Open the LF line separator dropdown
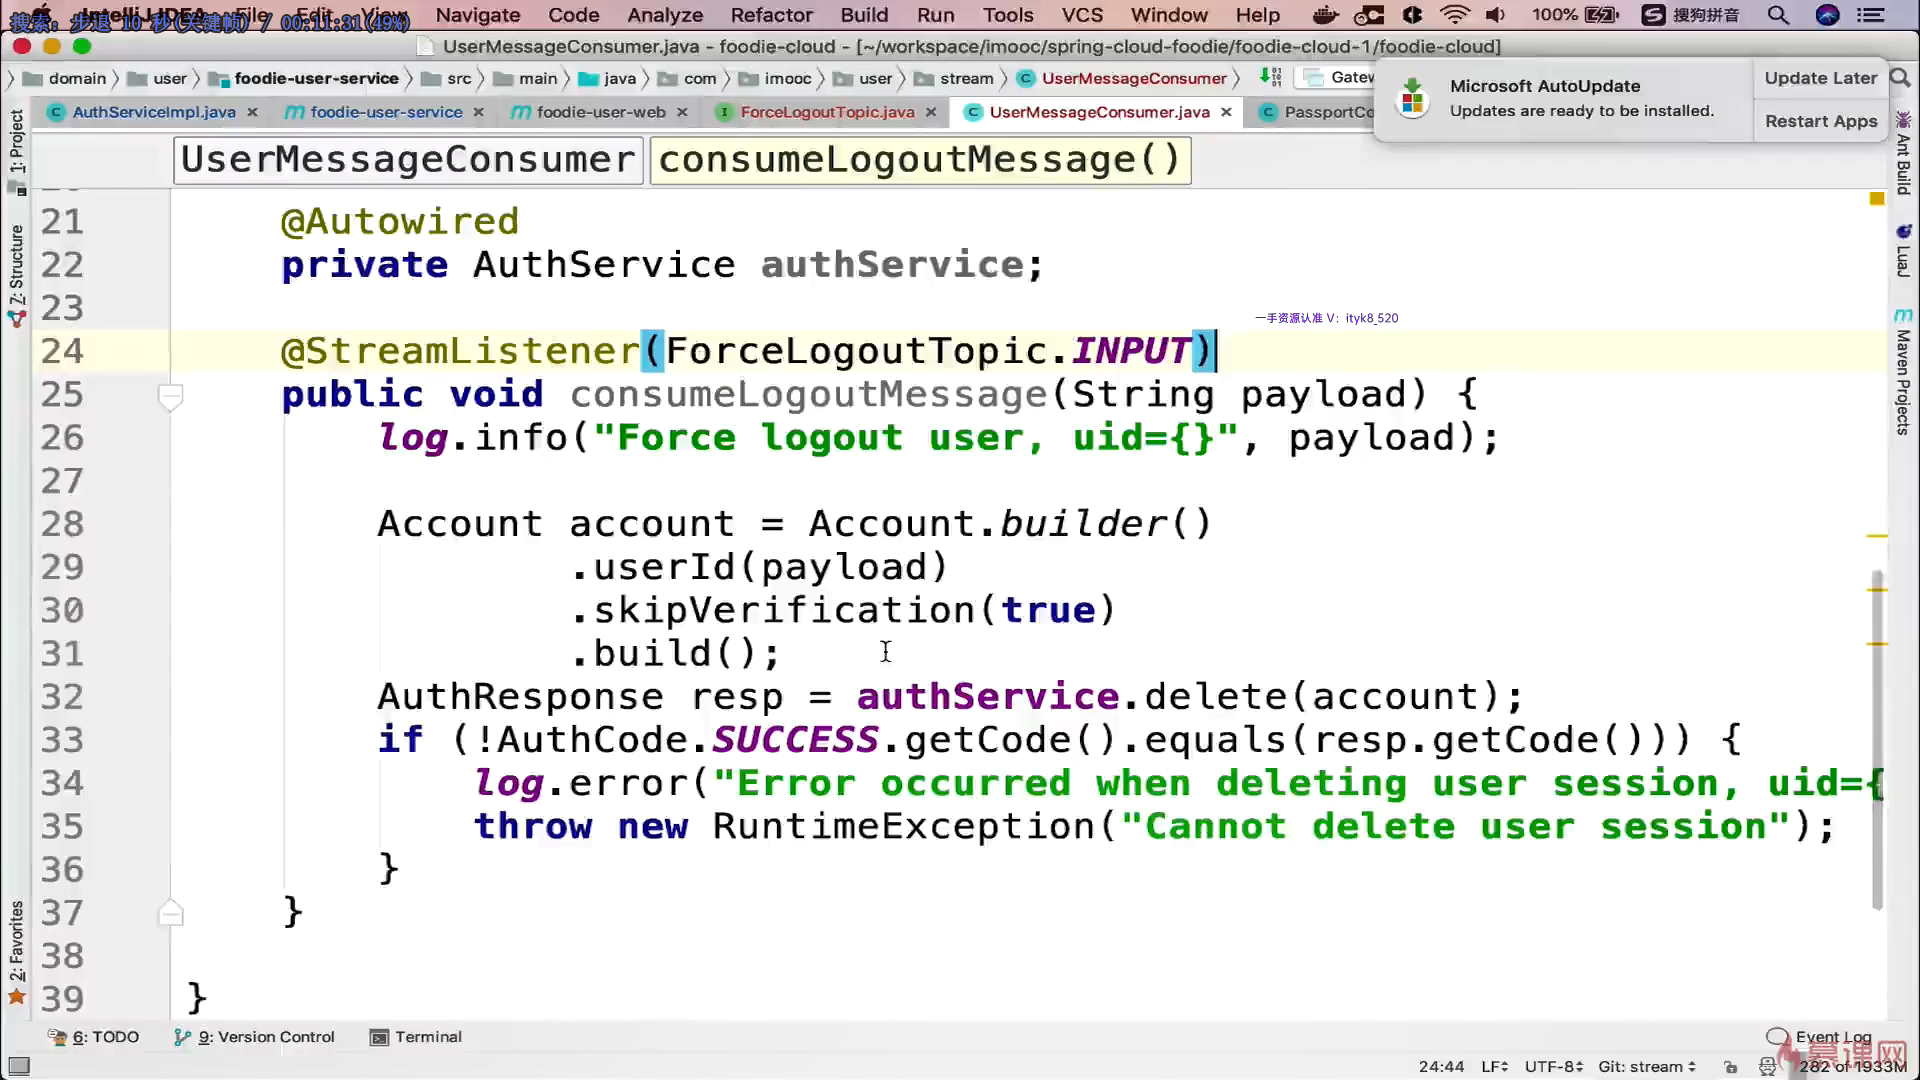This screenshot has height=1080, width=1920. [x=1494, y=1067]
